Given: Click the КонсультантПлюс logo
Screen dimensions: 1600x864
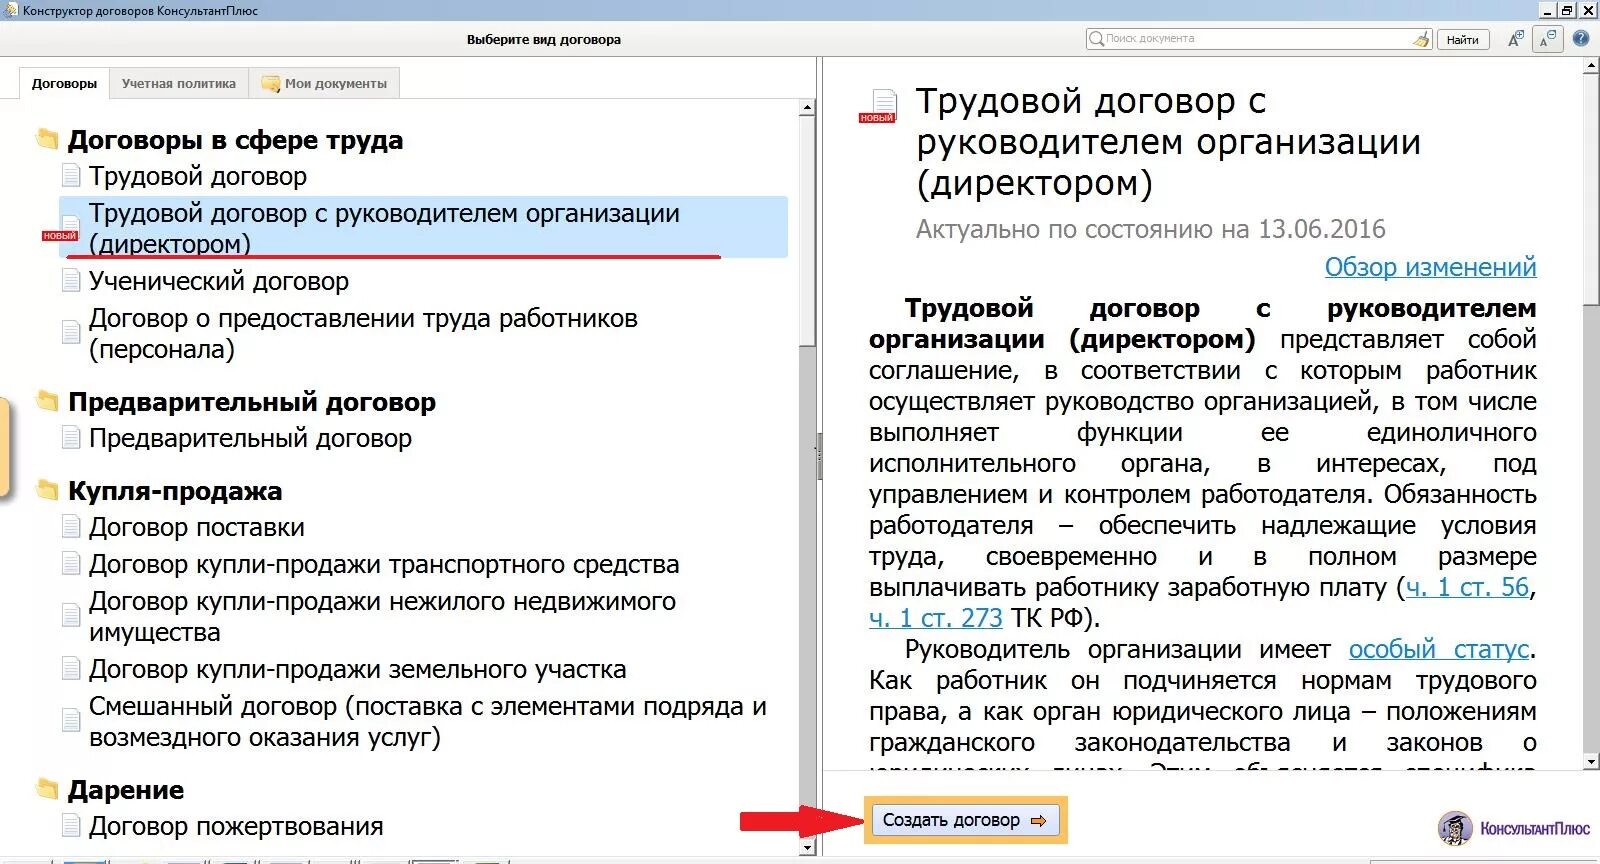Looking at the screenshot, I should pyautogui.click(x=1513, y=828).
